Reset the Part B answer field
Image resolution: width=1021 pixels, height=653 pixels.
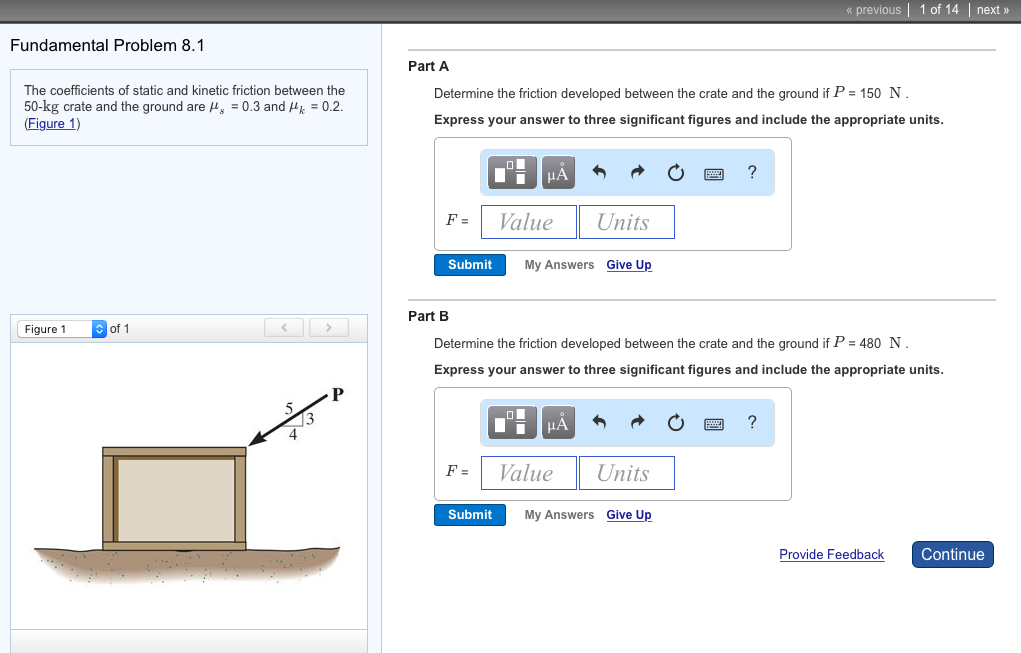pos(675,422)
